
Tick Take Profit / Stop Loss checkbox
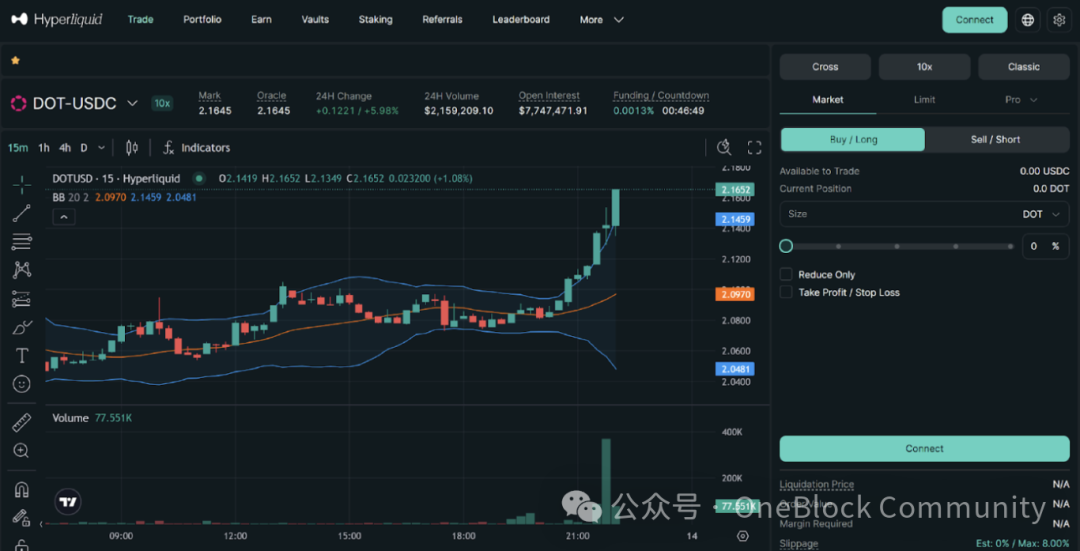786,292
